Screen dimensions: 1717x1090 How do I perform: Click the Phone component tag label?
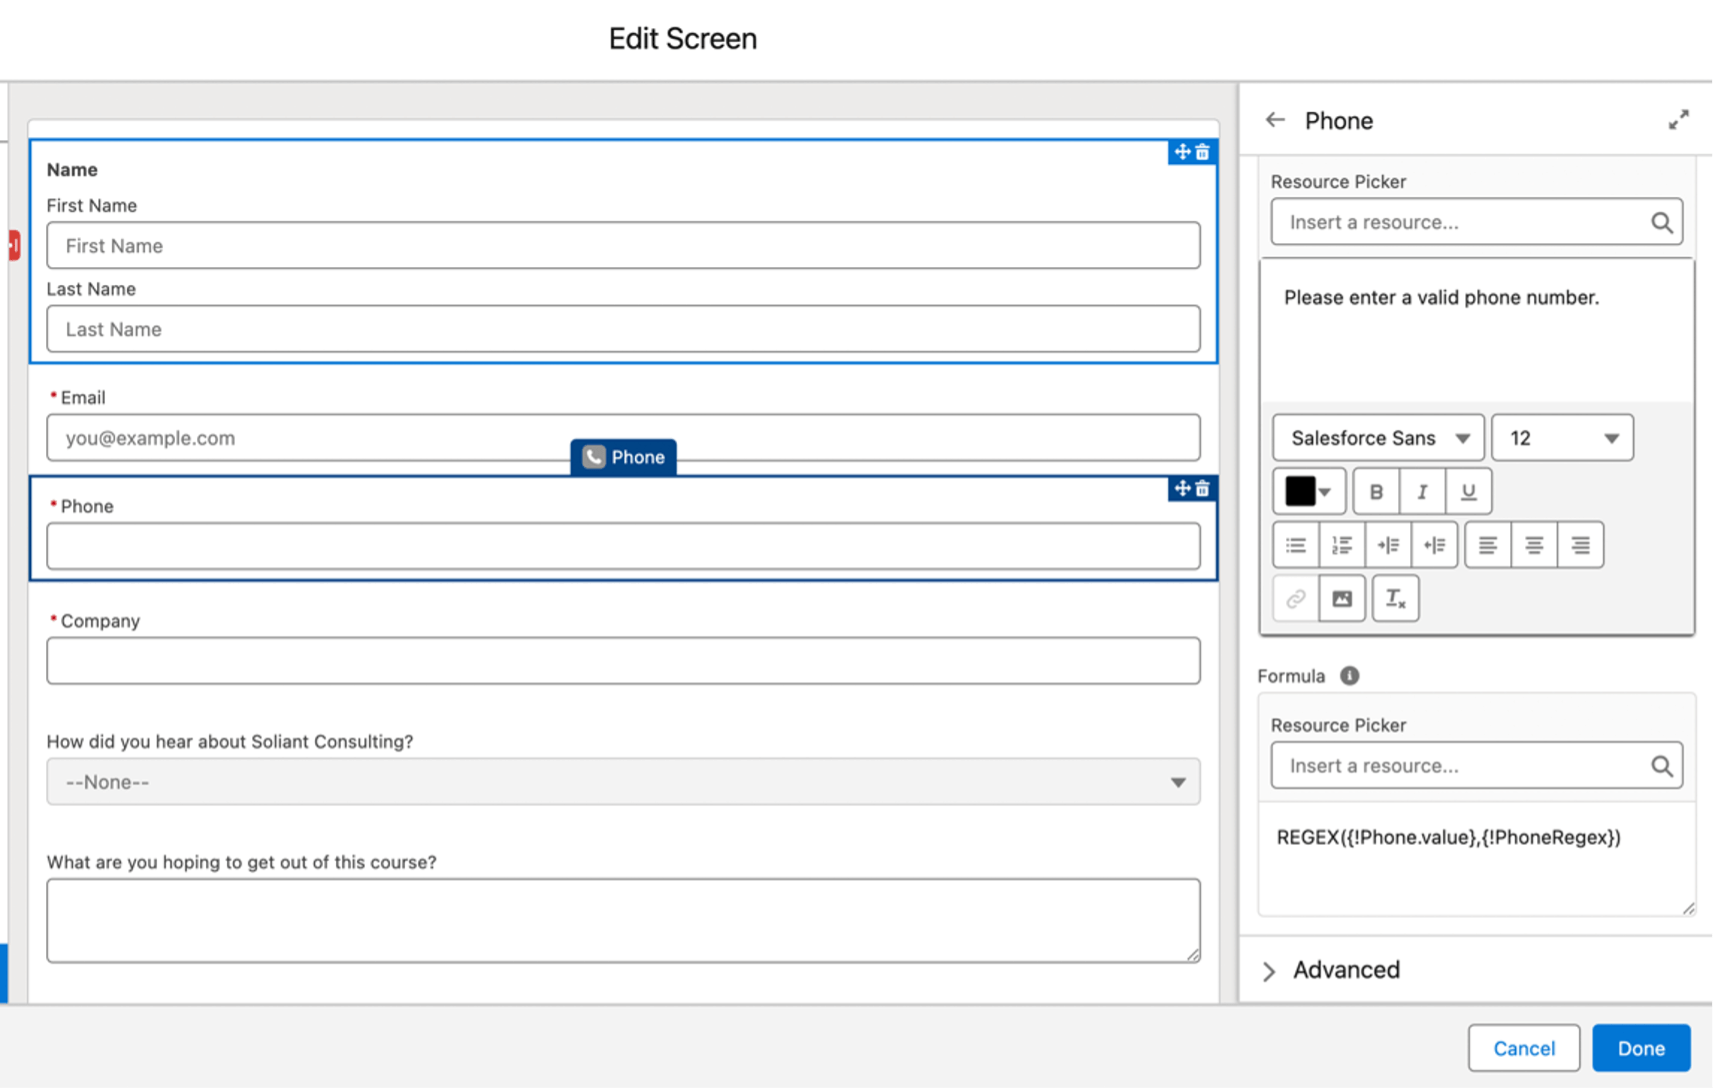tap(625, 457)
